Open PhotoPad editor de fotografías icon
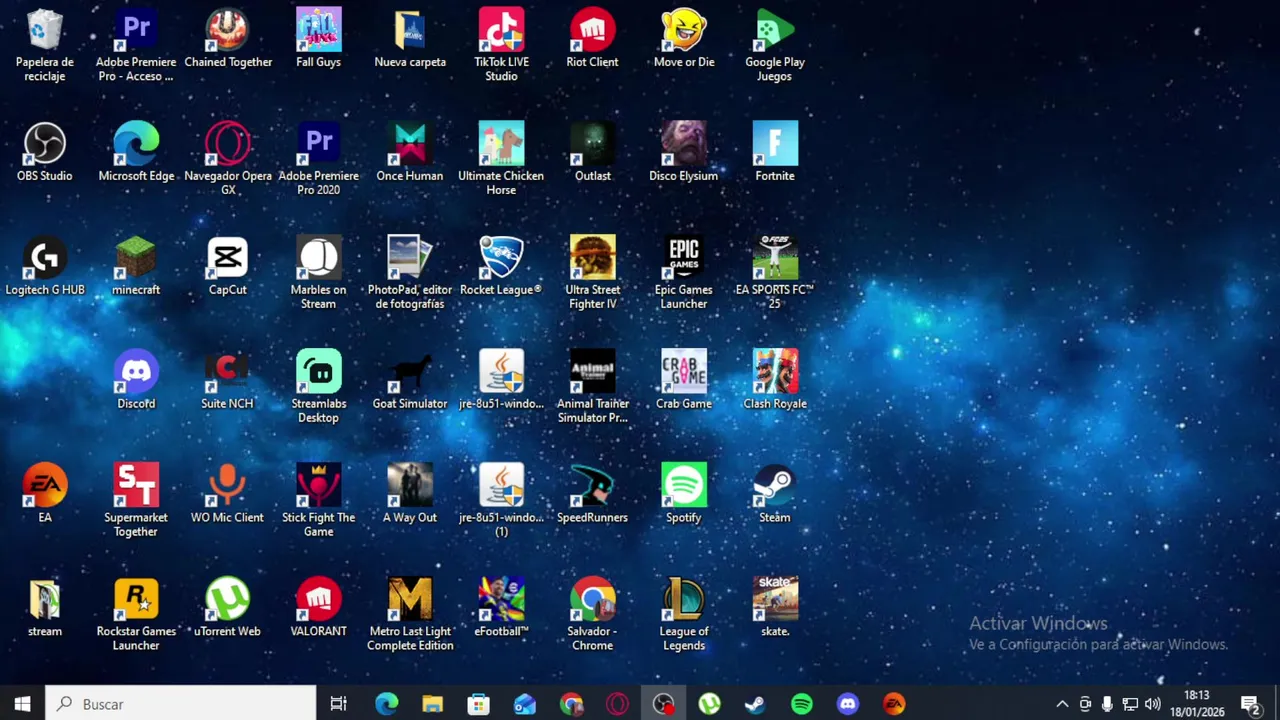The image size is (1280, 720). (x=410, y=273)
